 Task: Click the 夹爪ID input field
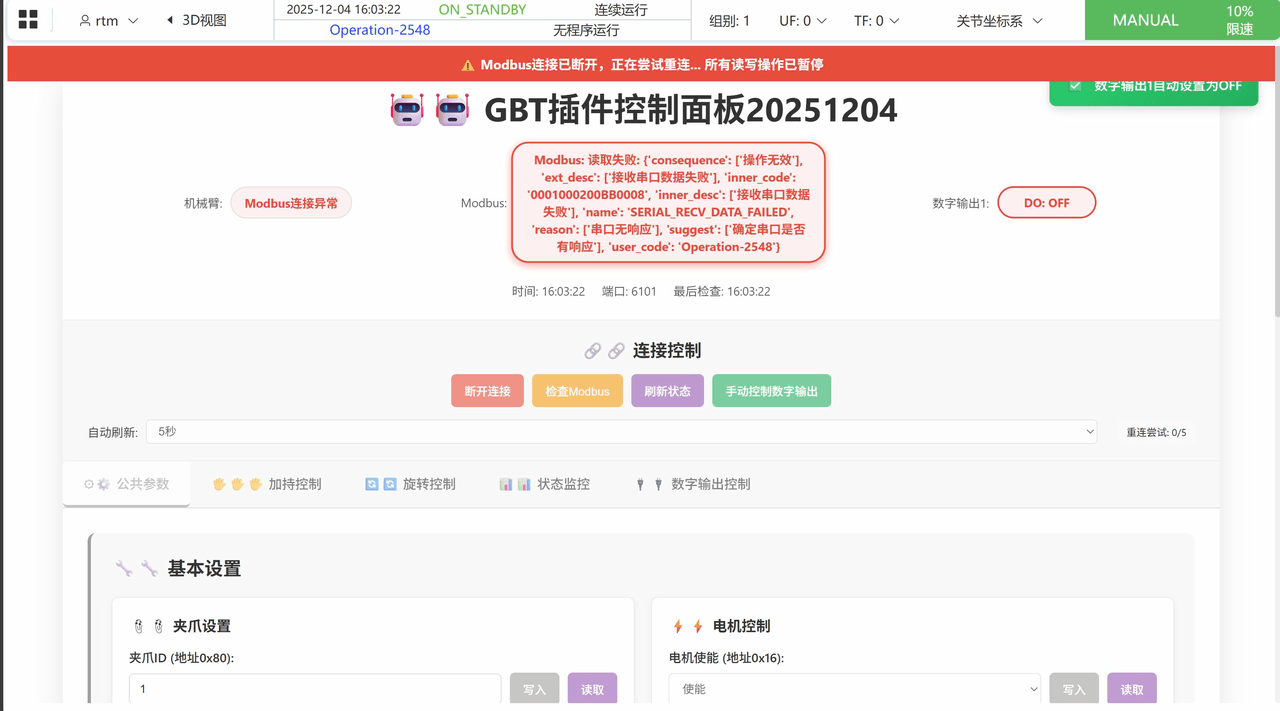pyautogui.click(x=315, y=689)
